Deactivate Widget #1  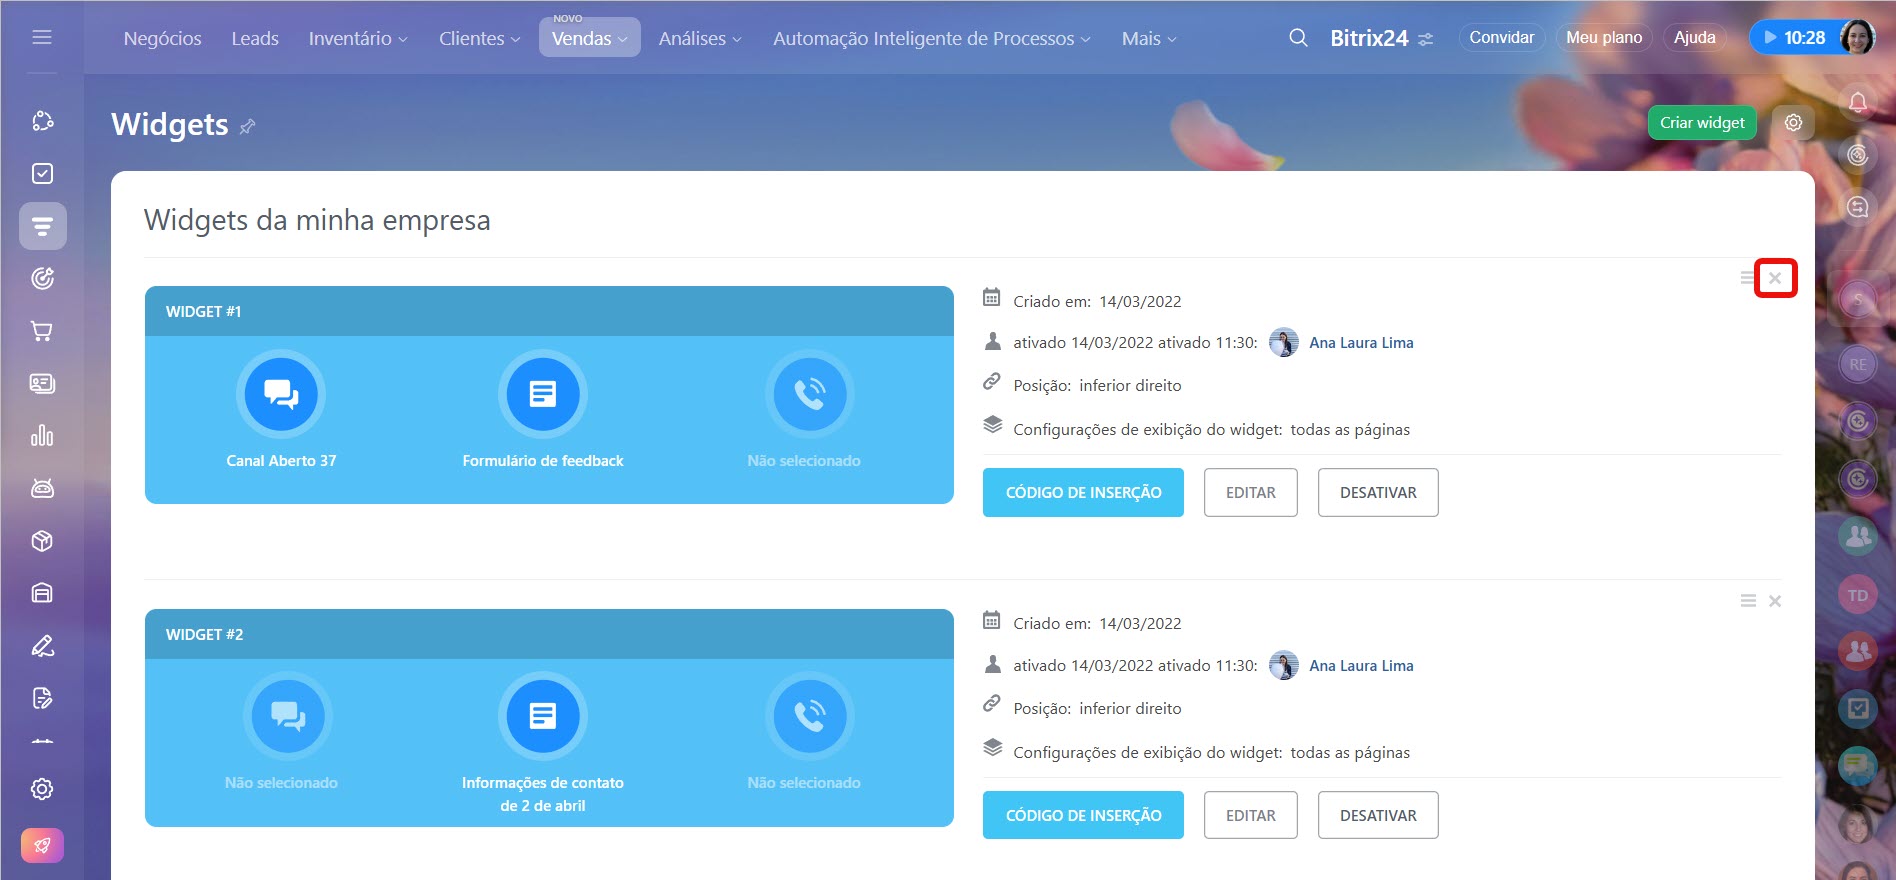[1377, 493]
